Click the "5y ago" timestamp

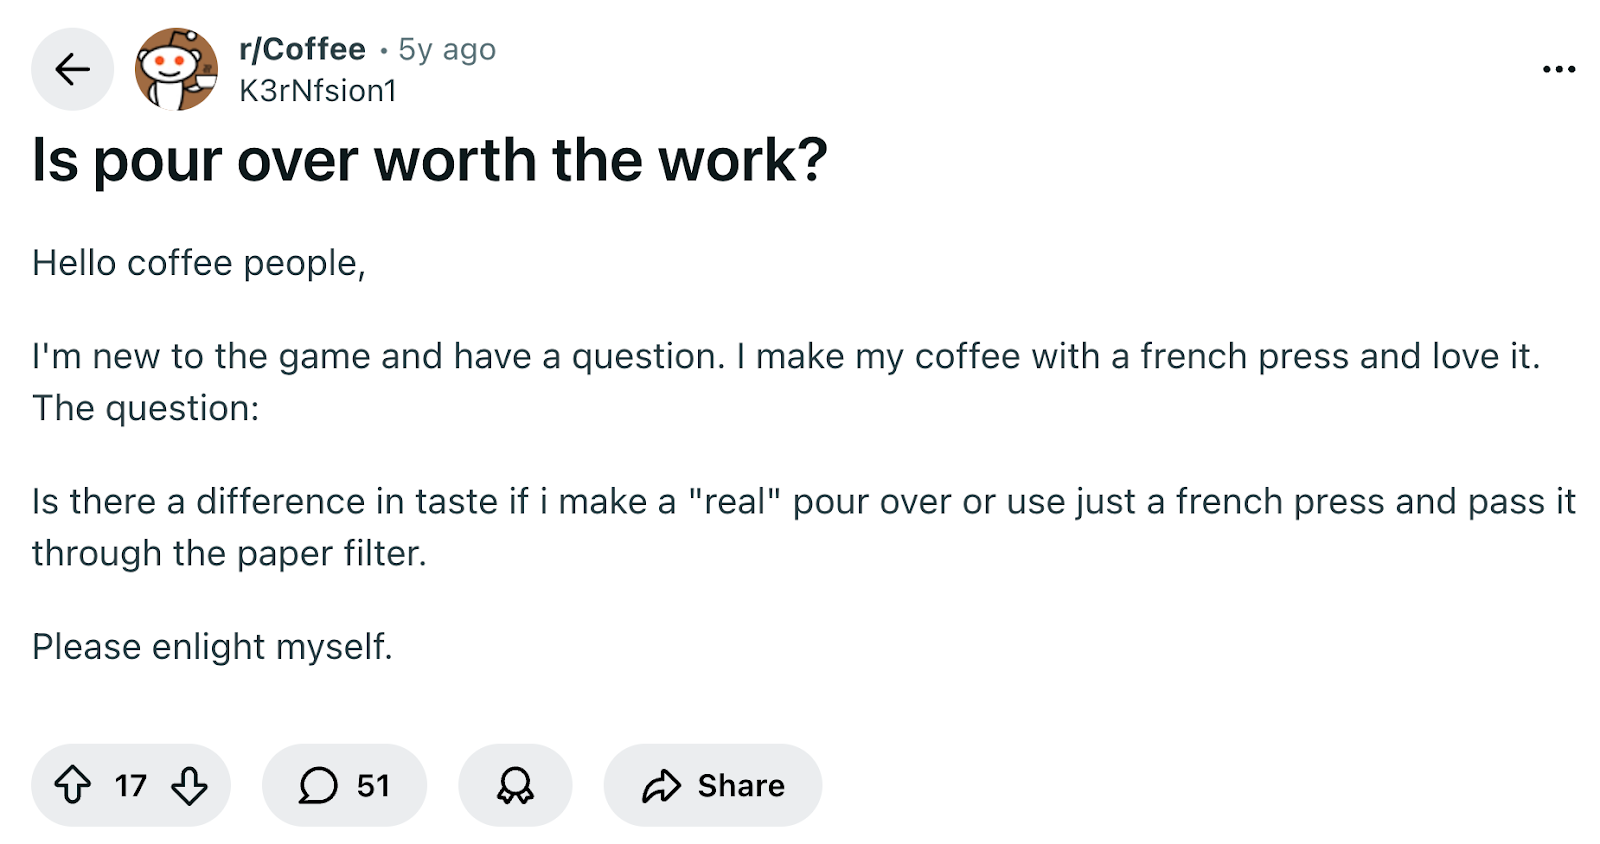446,48
